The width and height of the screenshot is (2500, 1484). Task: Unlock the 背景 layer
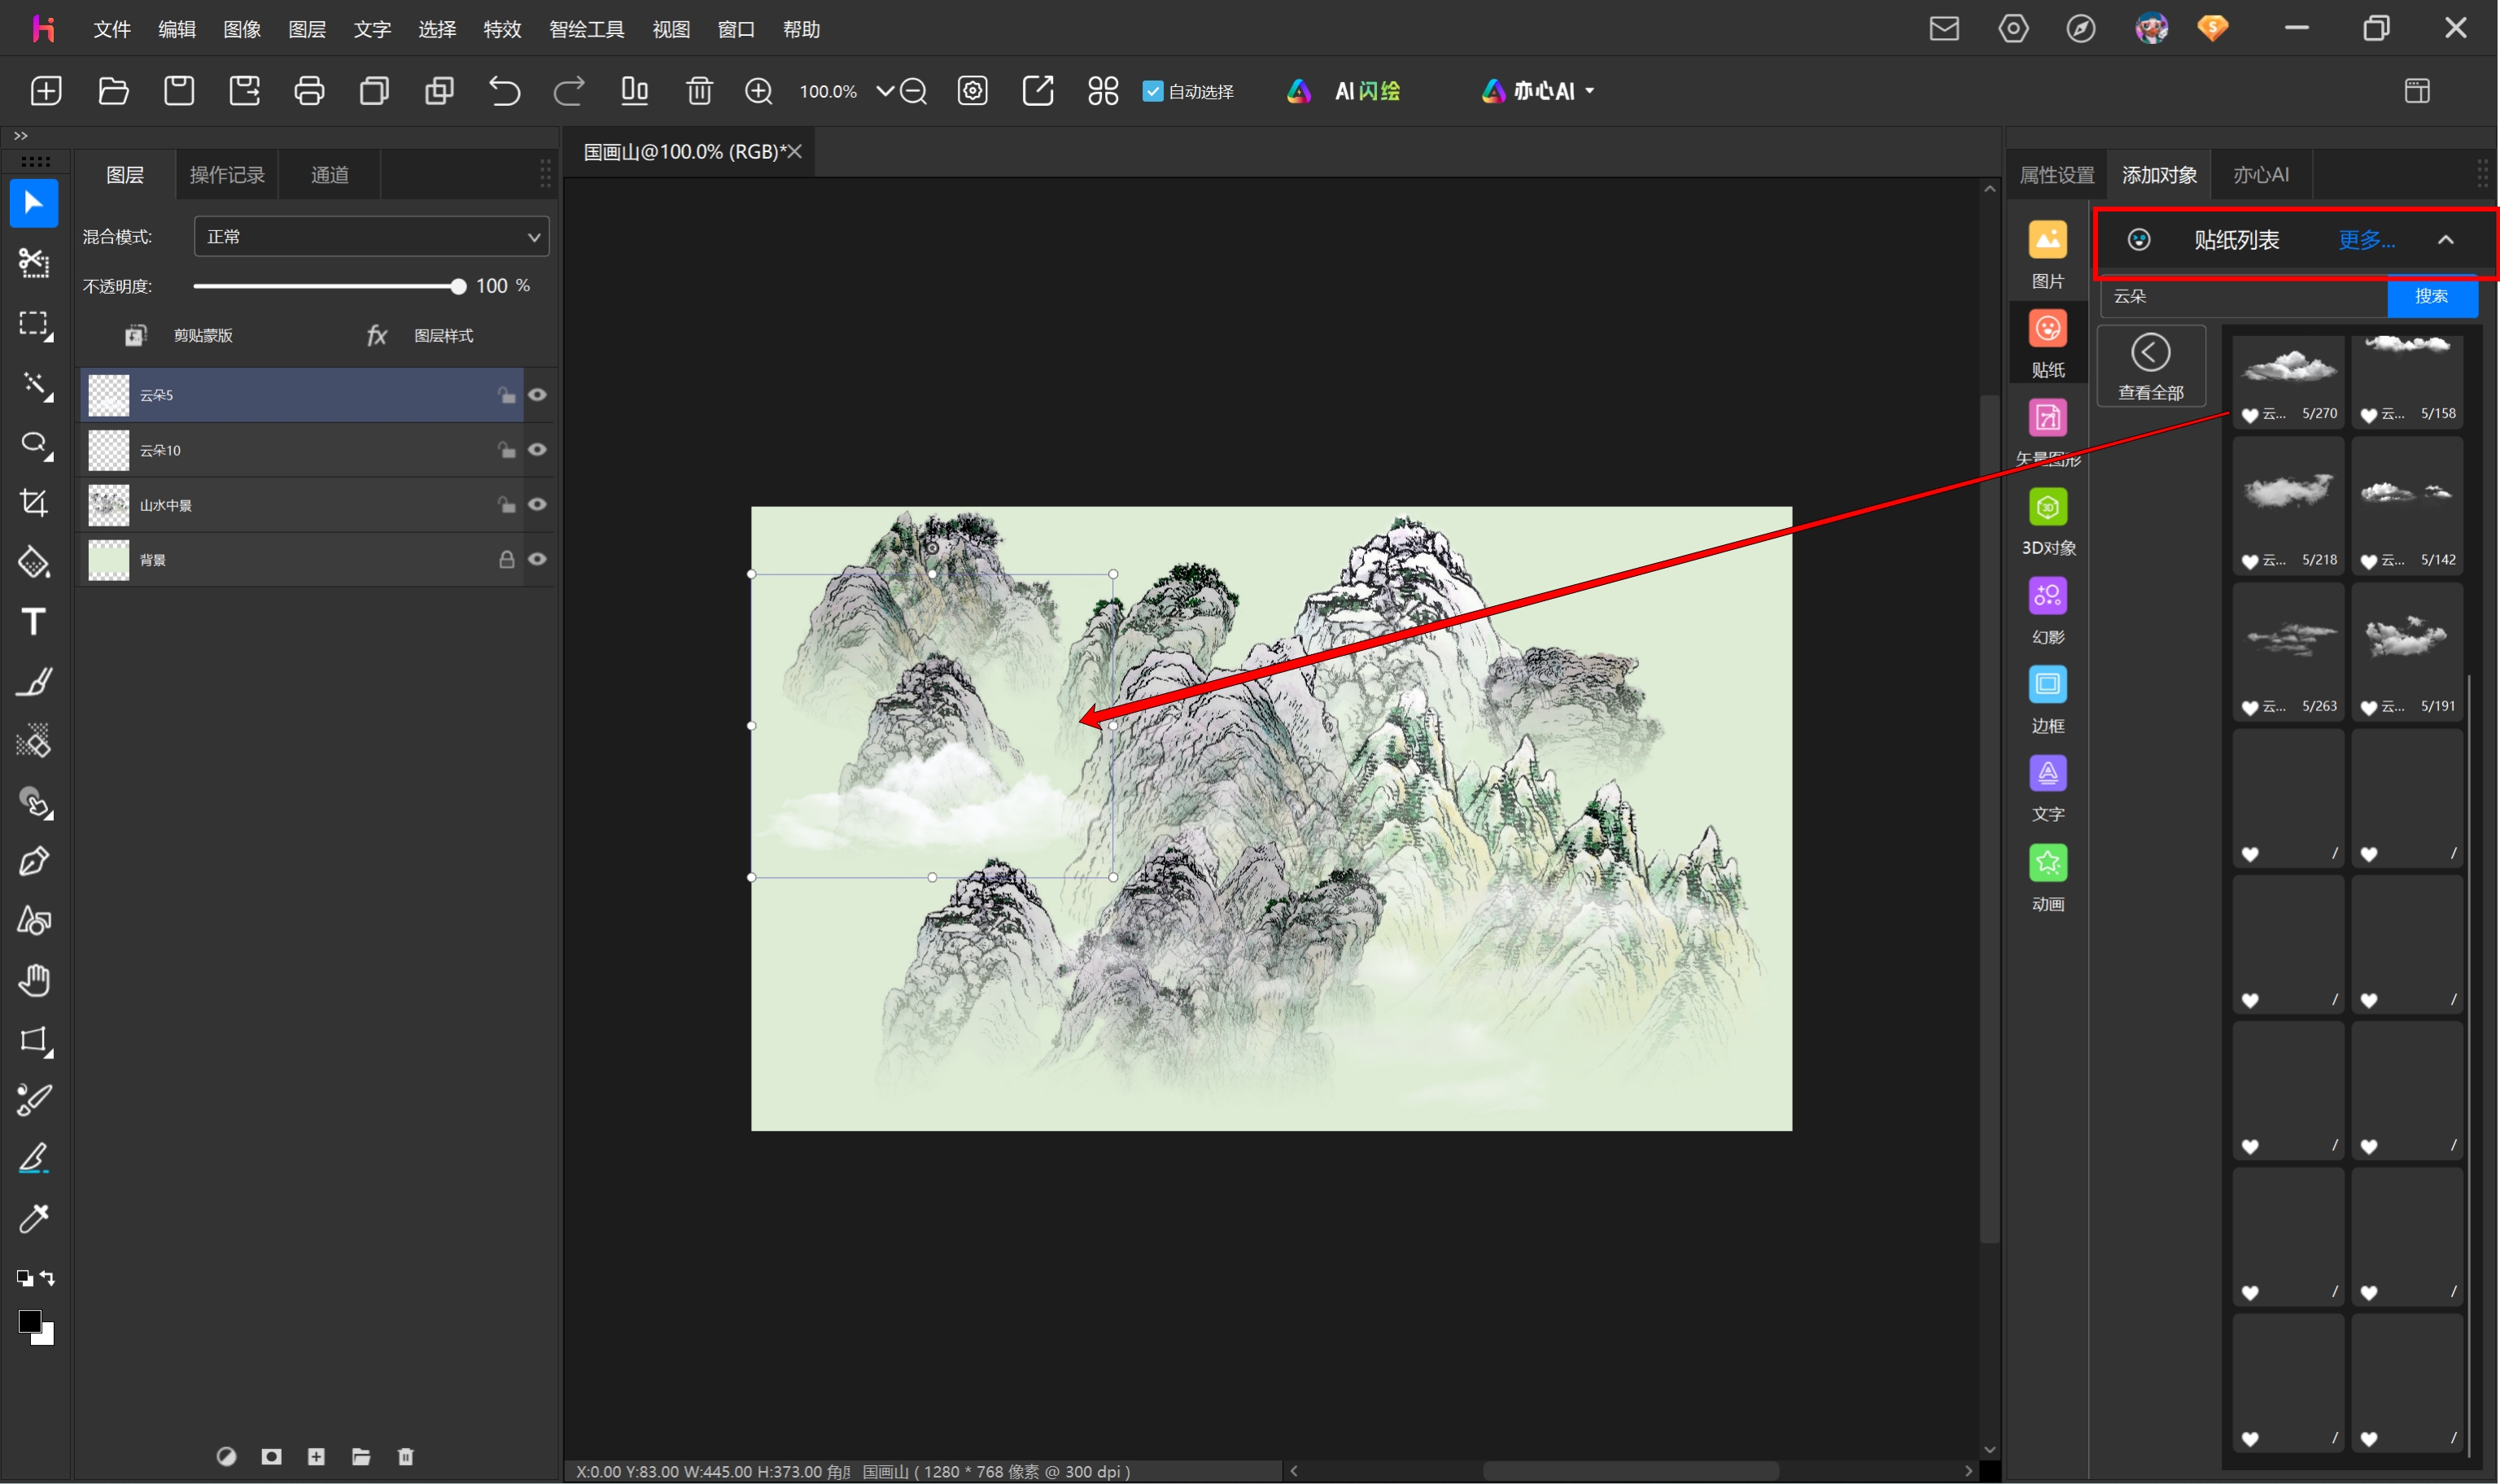pos(507,560)
